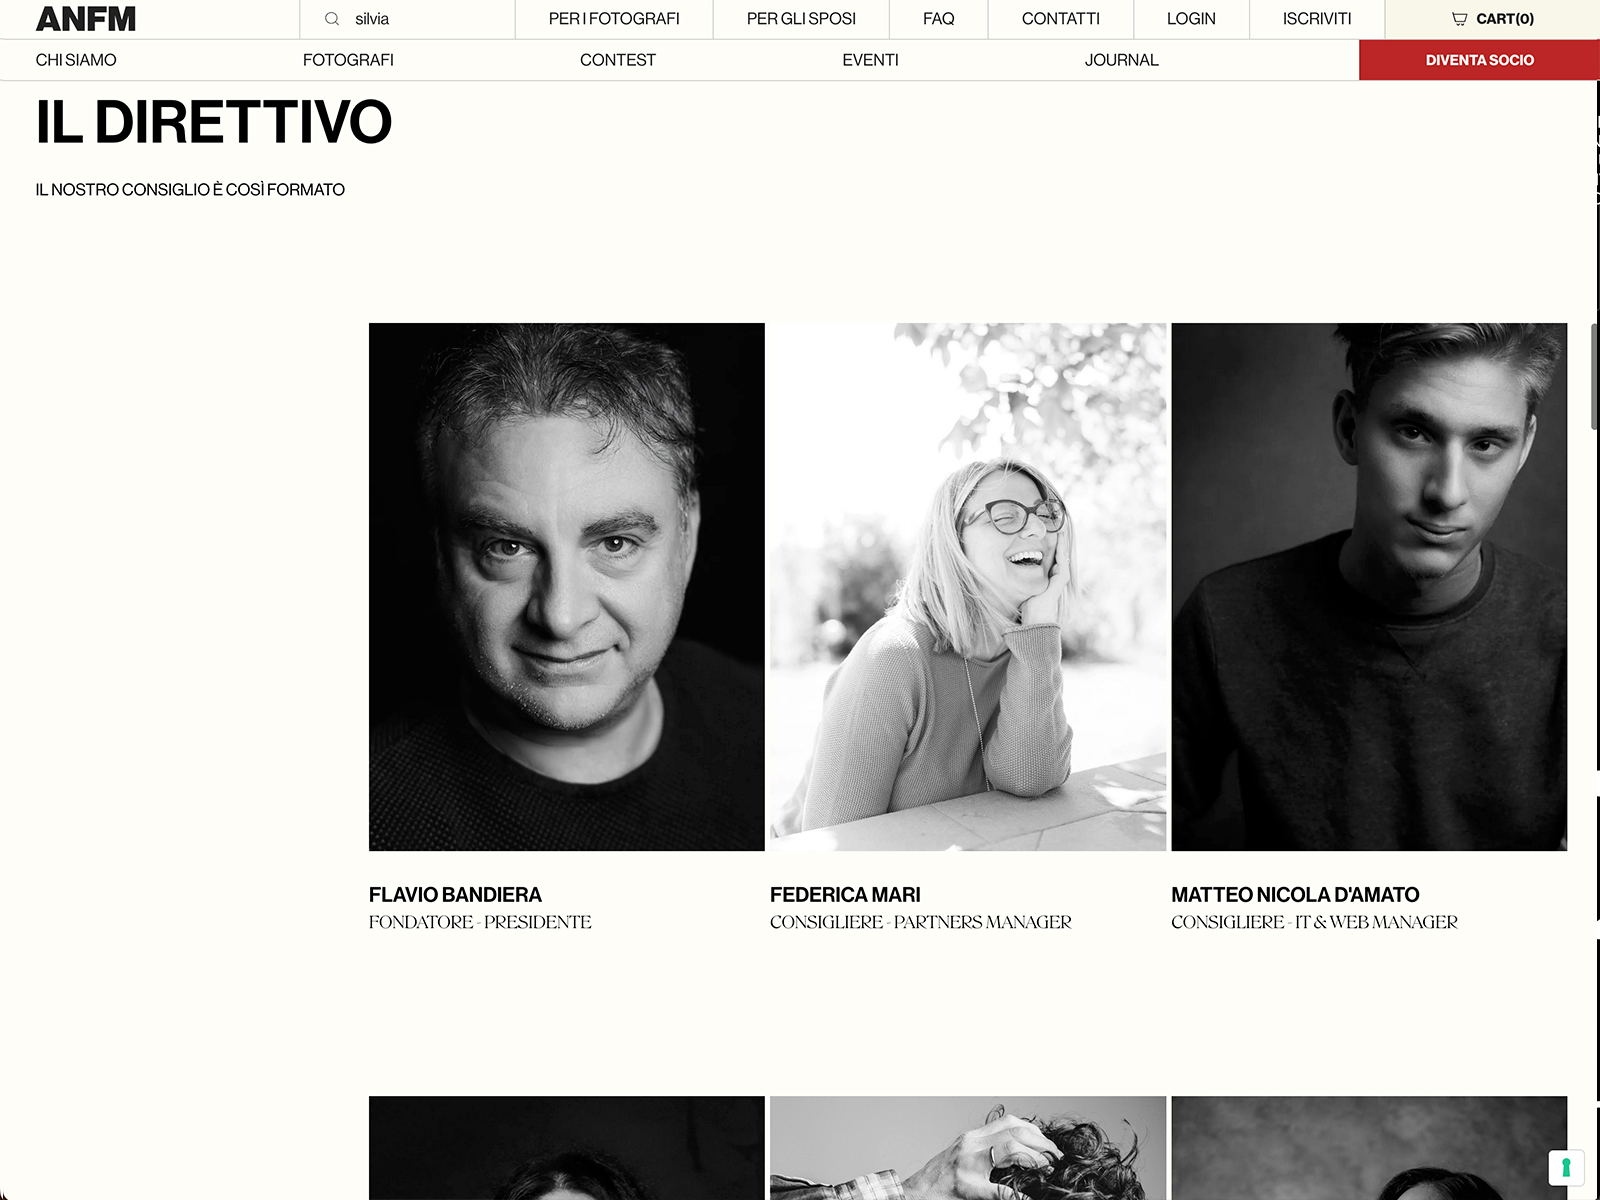Click the Login link
This screenshot has height=1200, width=1600.
1191,19
